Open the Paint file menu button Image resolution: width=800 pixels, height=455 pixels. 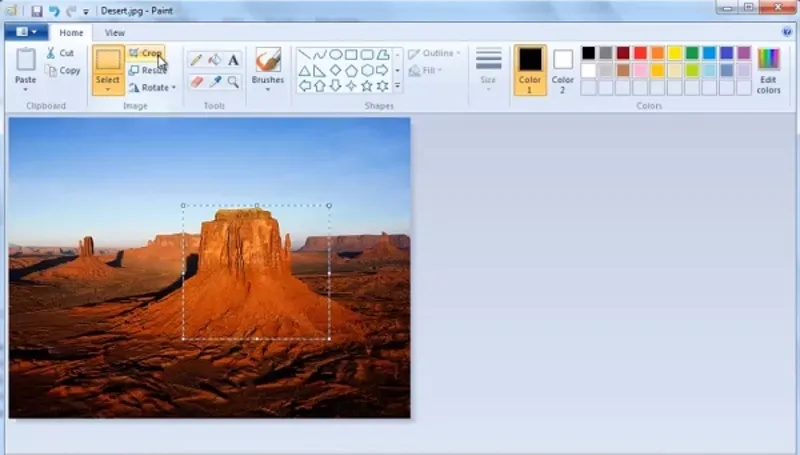(x=25, y=32)
